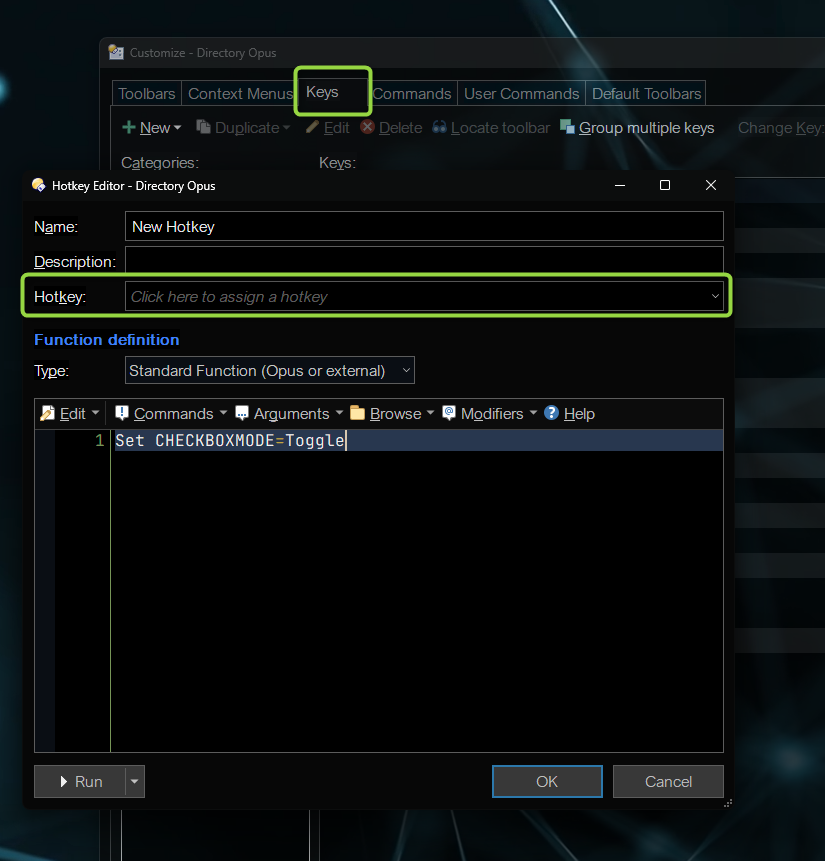Click the Run button
The height and width of the screenshot is (861, 825).
(x=80, y=781)
